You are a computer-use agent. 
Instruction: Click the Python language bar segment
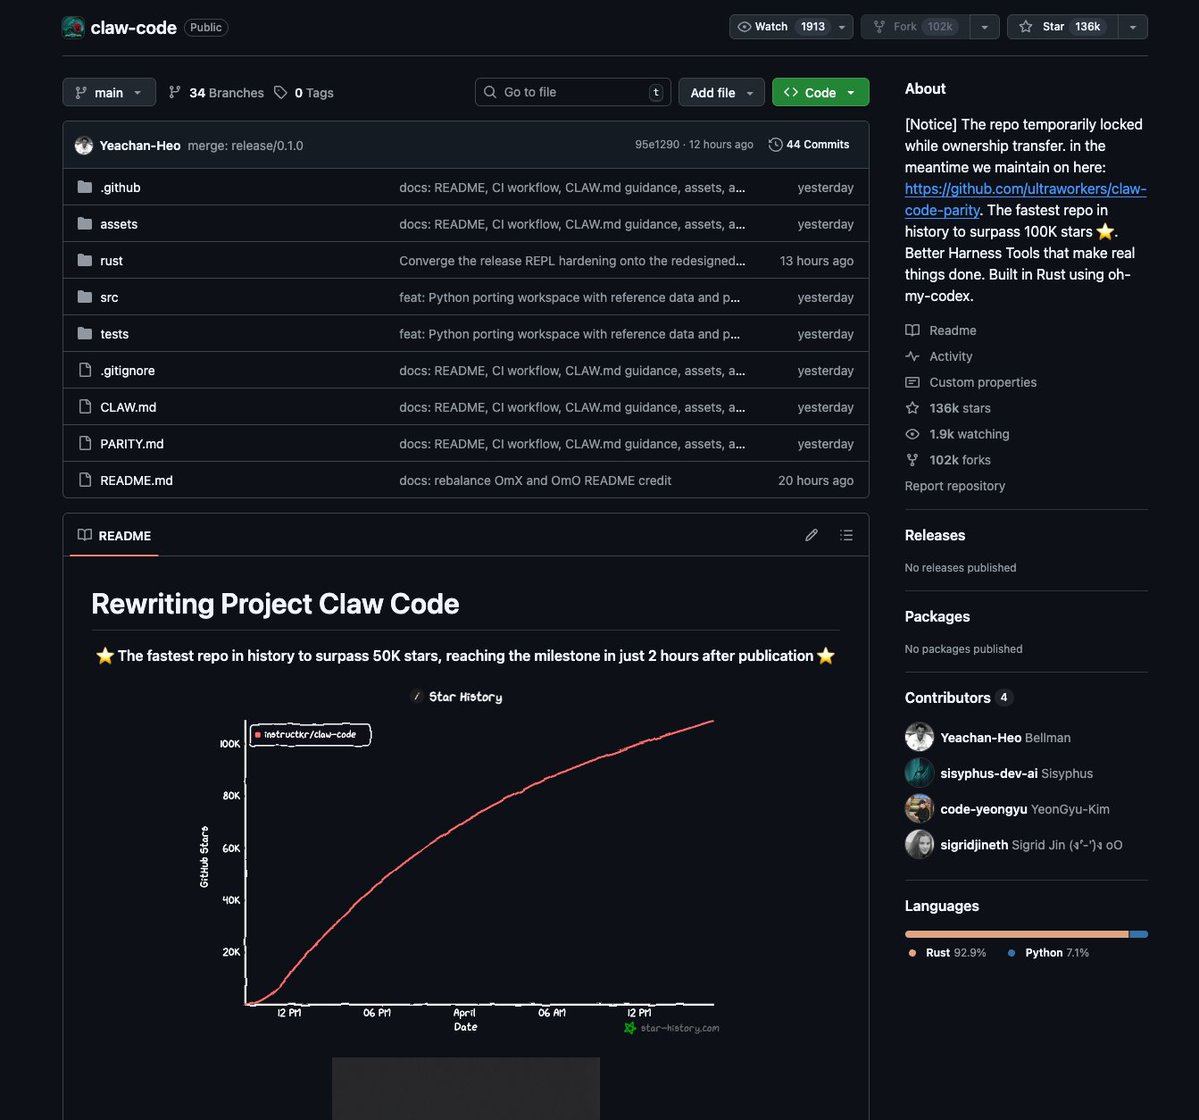pyautogui.click(x=1139, y=934)
